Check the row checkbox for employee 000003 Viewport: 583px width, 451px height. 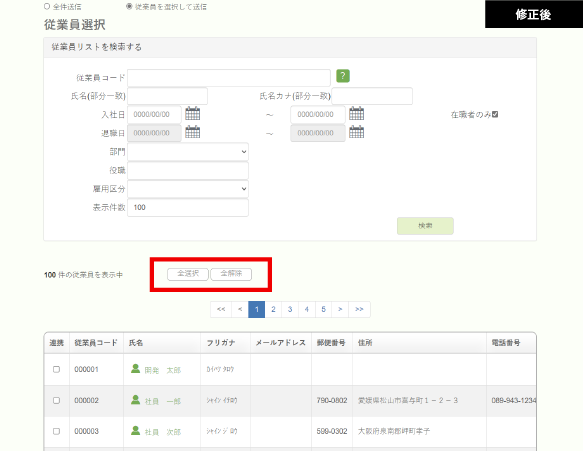[57, 431]
